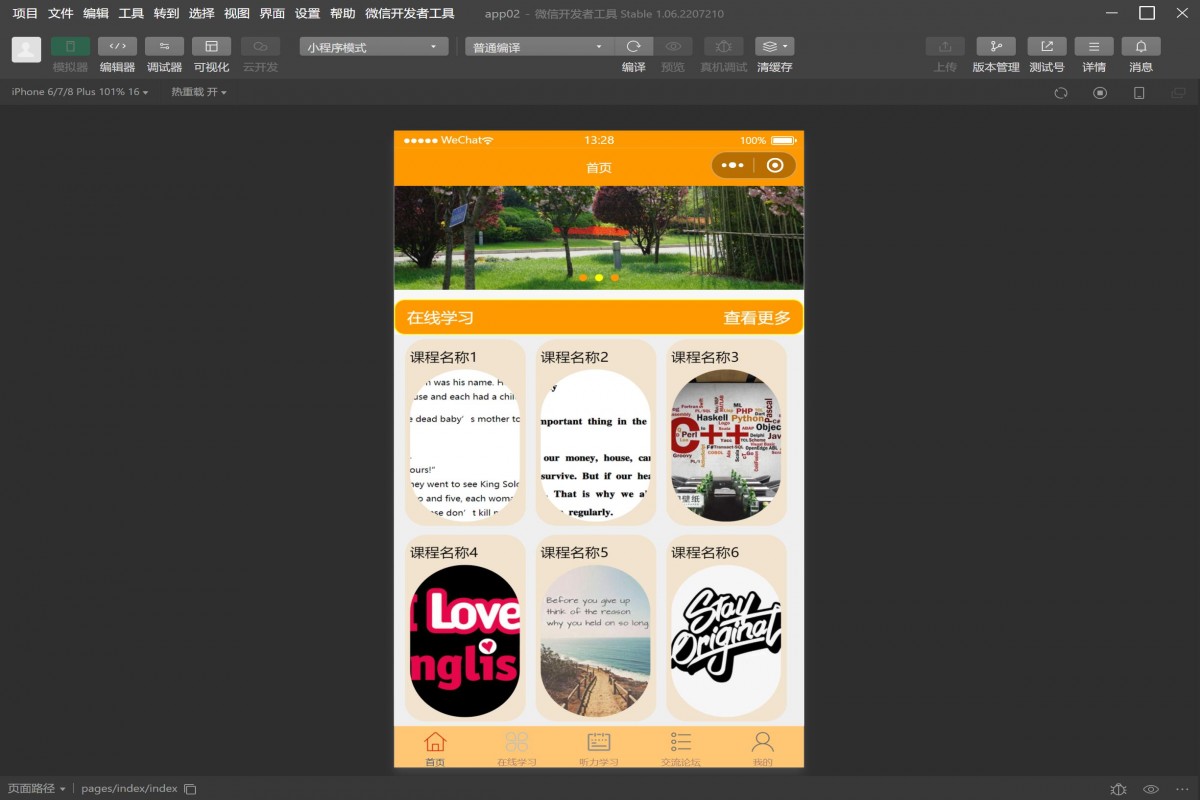Toggle the Simulator panel button
1200x800 pixels.
point(70,46)
